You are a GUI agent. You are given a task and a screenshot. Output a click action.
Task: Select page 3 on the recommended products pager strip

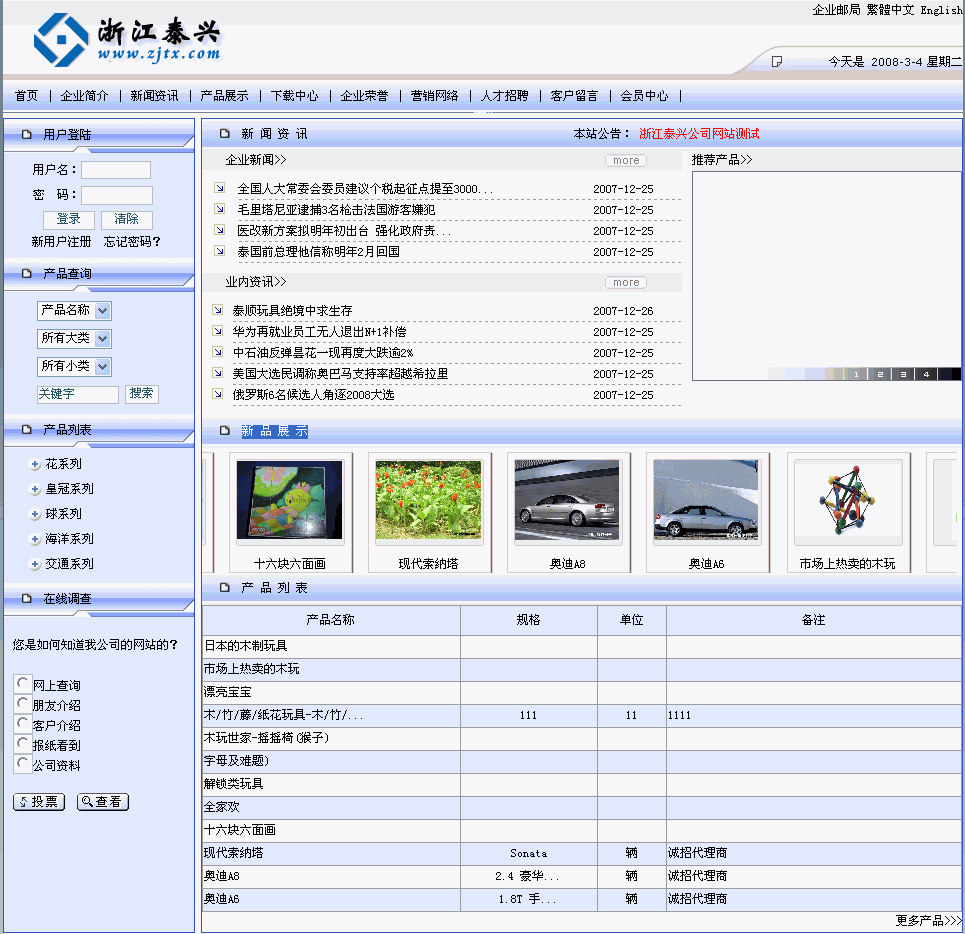click(x=903, y=373)
